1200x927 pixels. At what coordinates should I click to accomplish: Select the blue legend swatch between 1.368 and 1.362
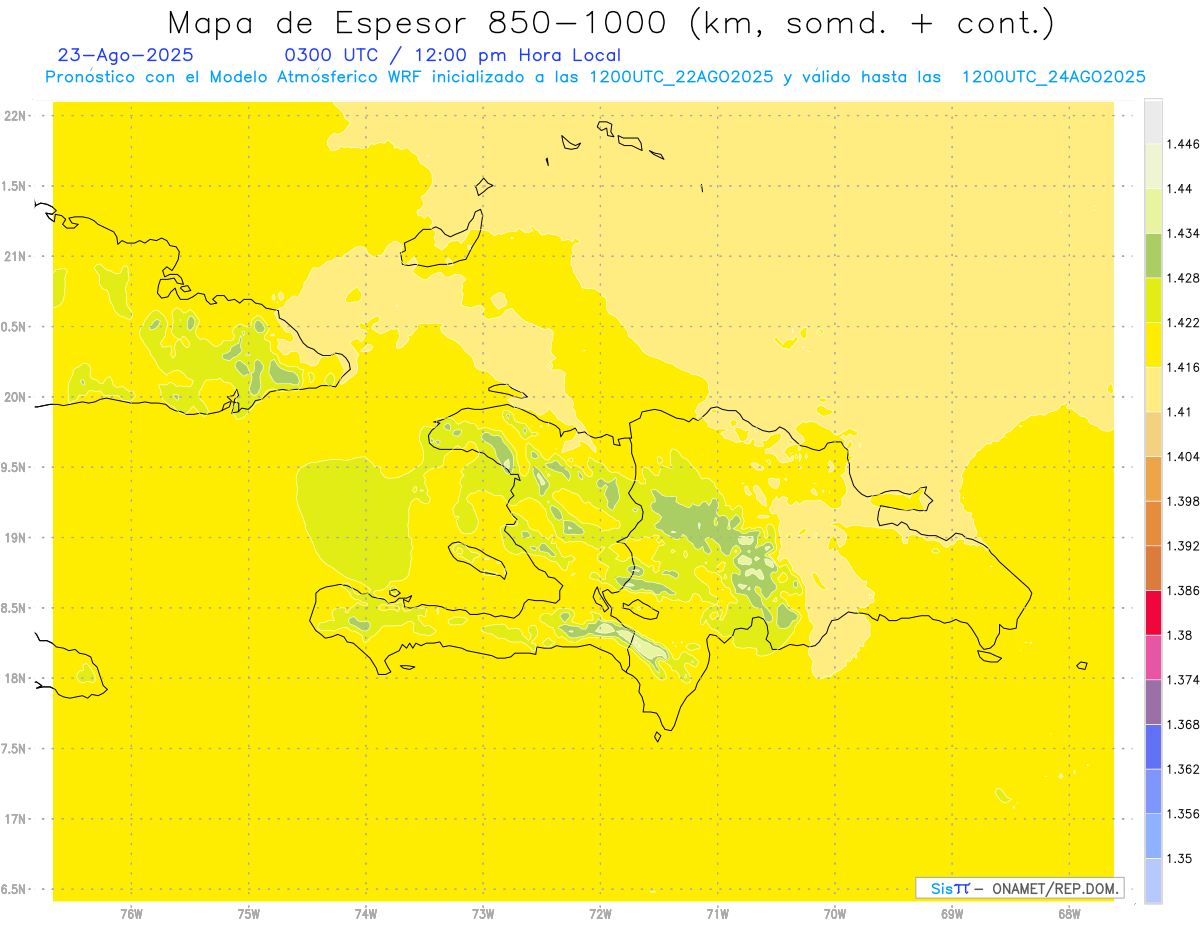[x=1153, y=746]
